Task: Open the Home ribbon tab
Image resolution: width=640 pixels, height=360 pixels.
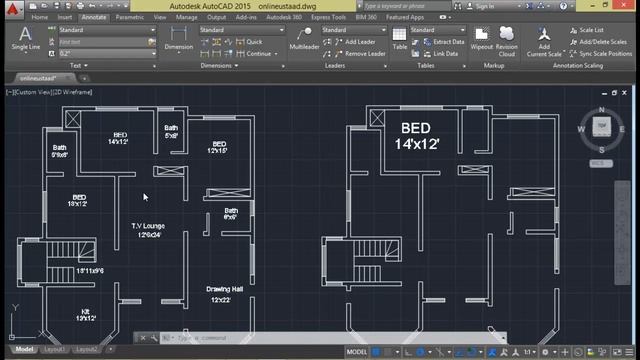Action: [40, 17]
